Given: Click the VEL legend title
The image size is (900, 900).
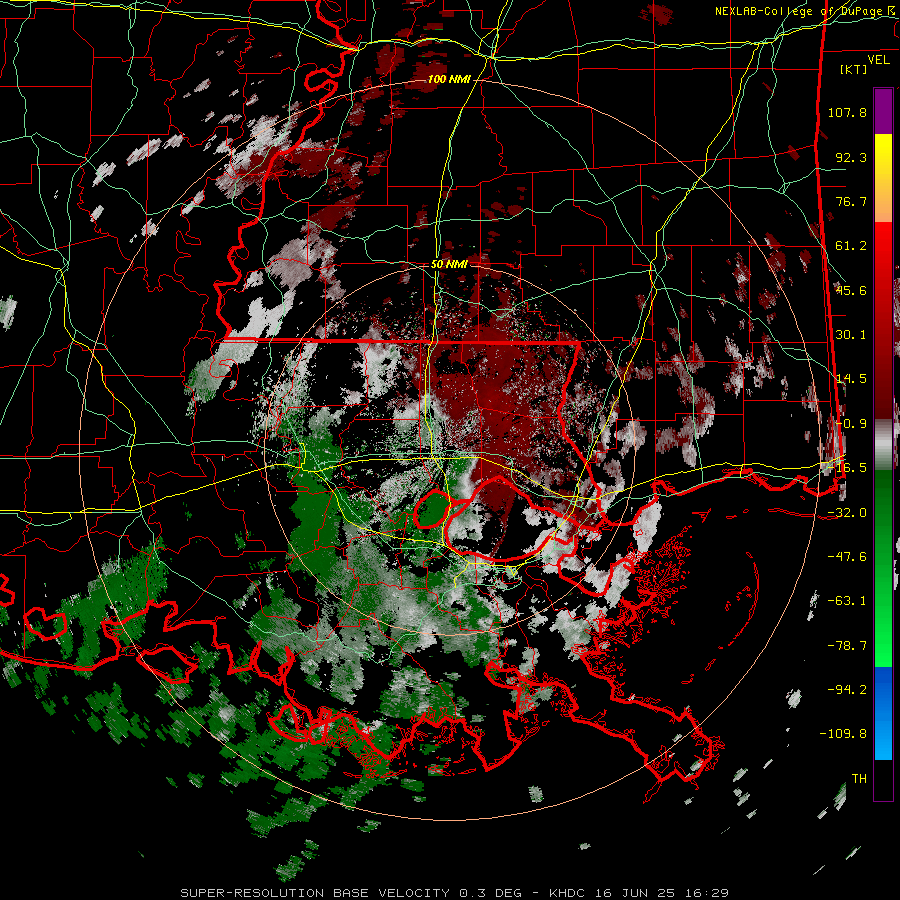Looking at the screenshot, I should click(878, 59).
